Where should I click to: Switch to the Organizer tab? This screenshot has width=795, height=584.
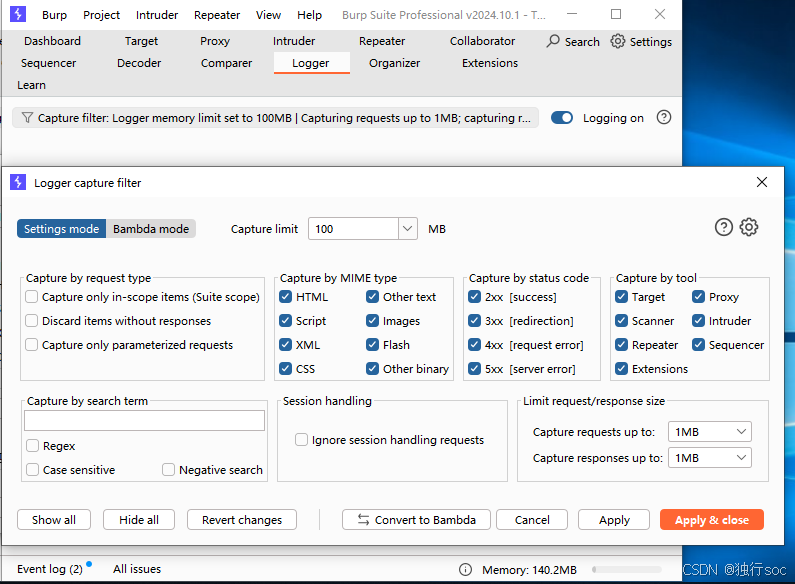click(394, 63)
